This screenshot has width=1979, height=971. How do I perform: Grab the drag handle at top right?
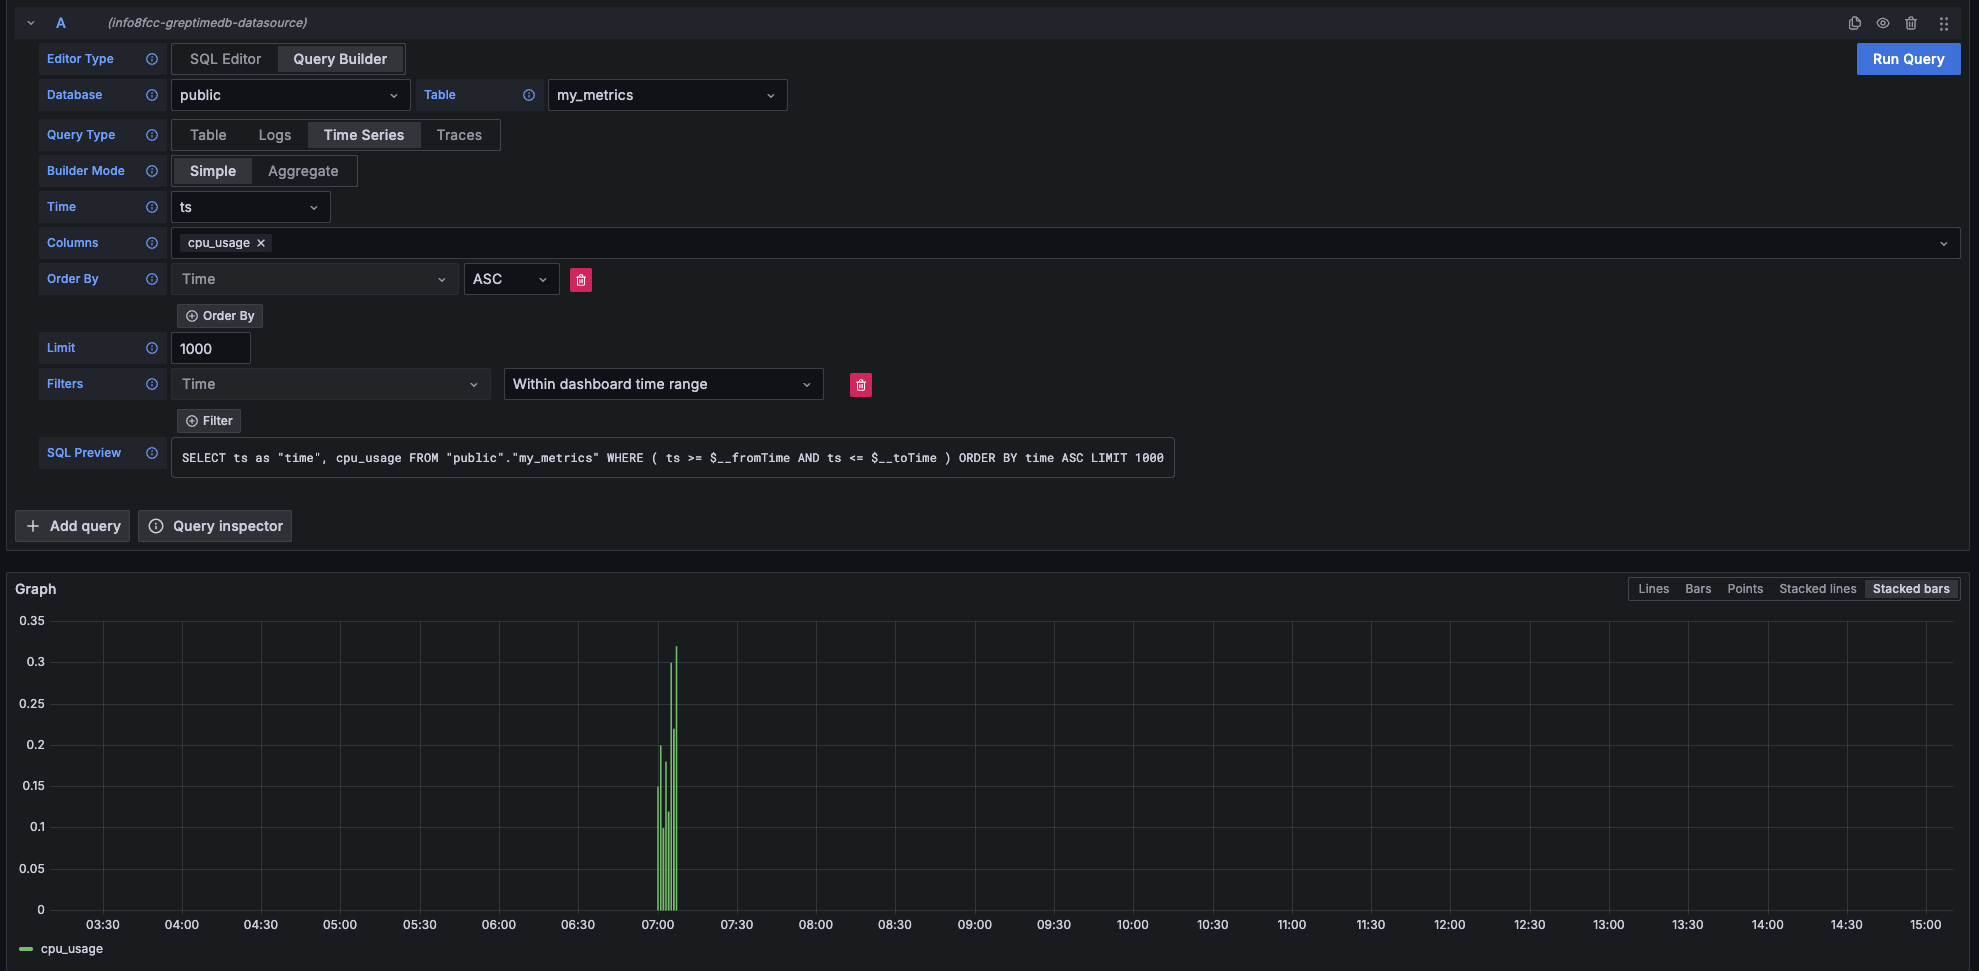click(1943, 22)
